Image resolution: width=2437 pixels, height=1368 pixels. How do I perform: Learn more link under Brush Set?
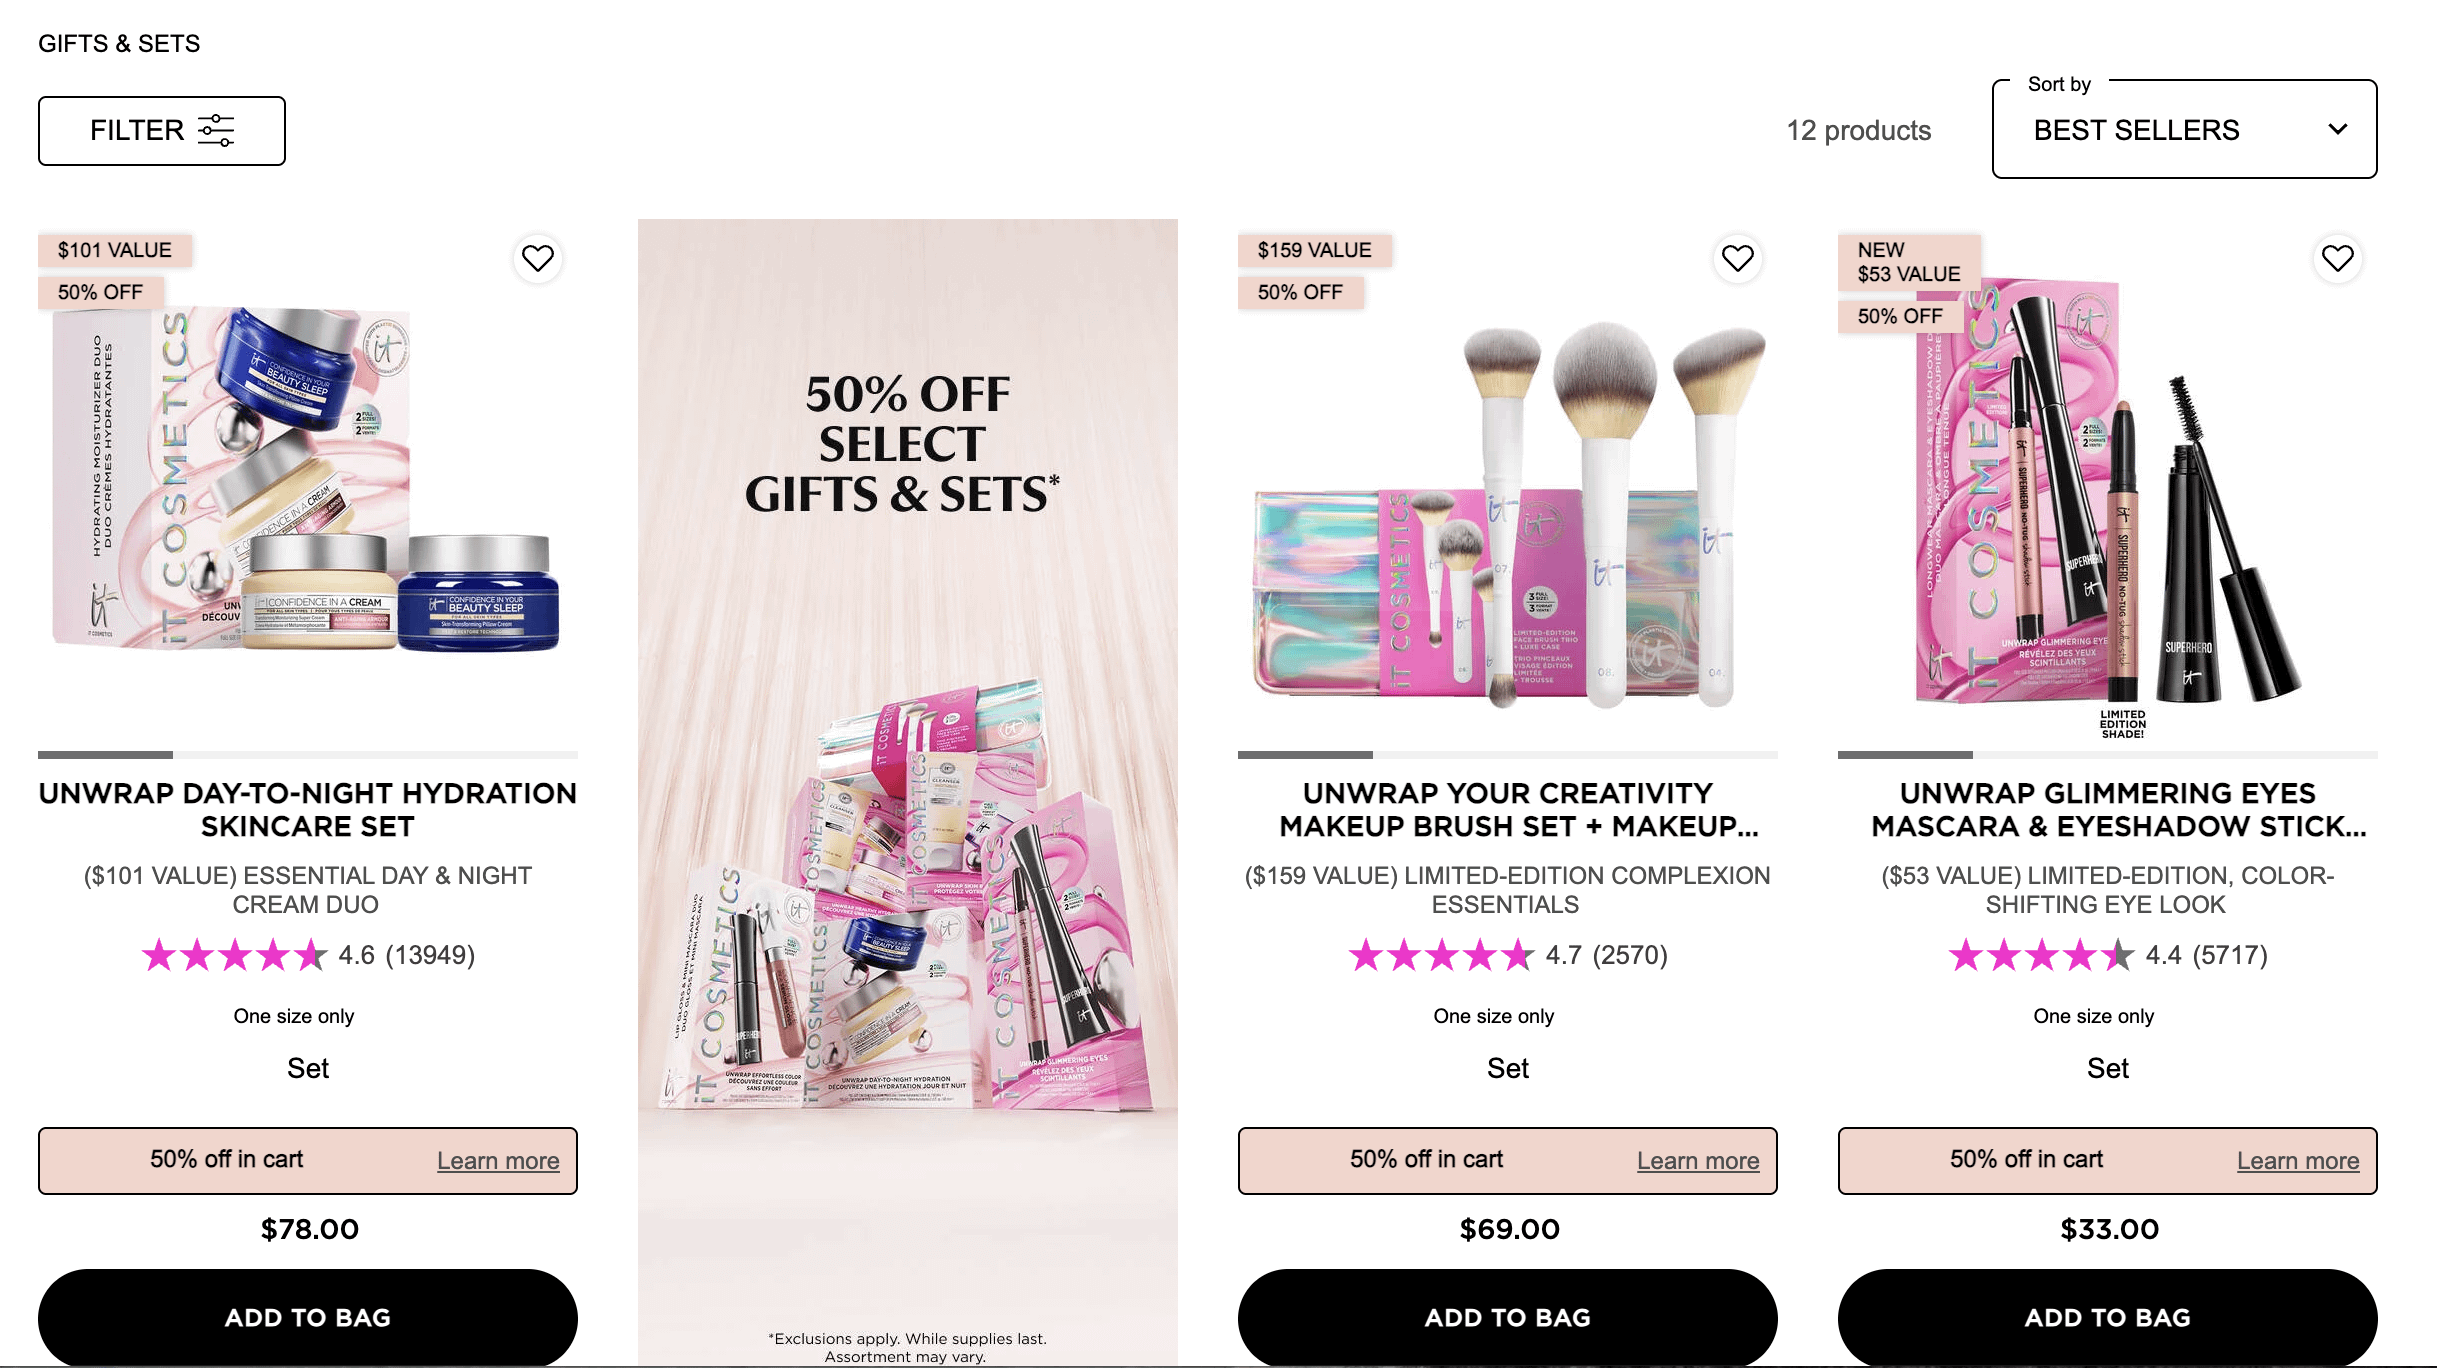point(1698,1161)
